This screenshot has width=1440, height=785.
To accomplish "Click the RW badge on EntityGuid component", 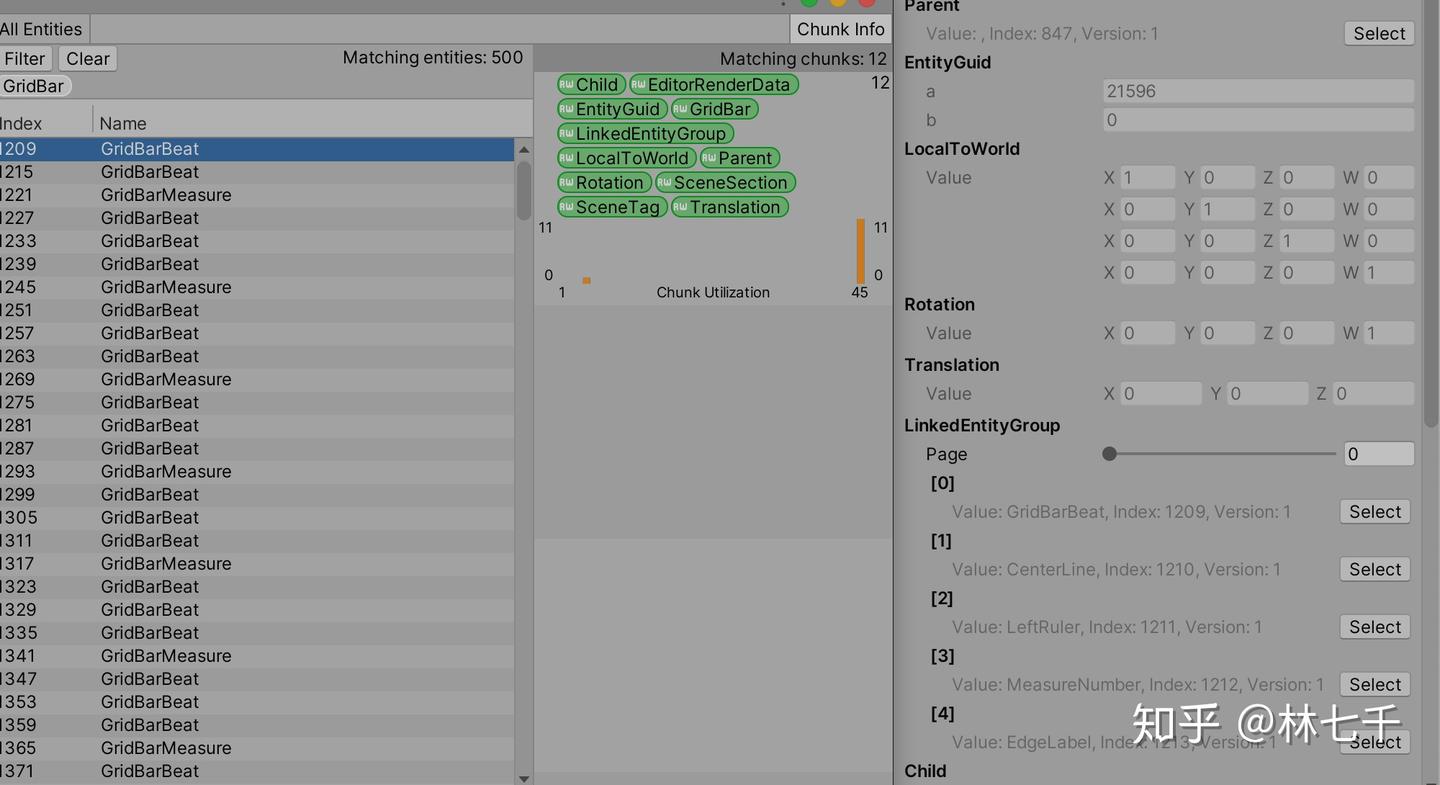I will 569,109.
